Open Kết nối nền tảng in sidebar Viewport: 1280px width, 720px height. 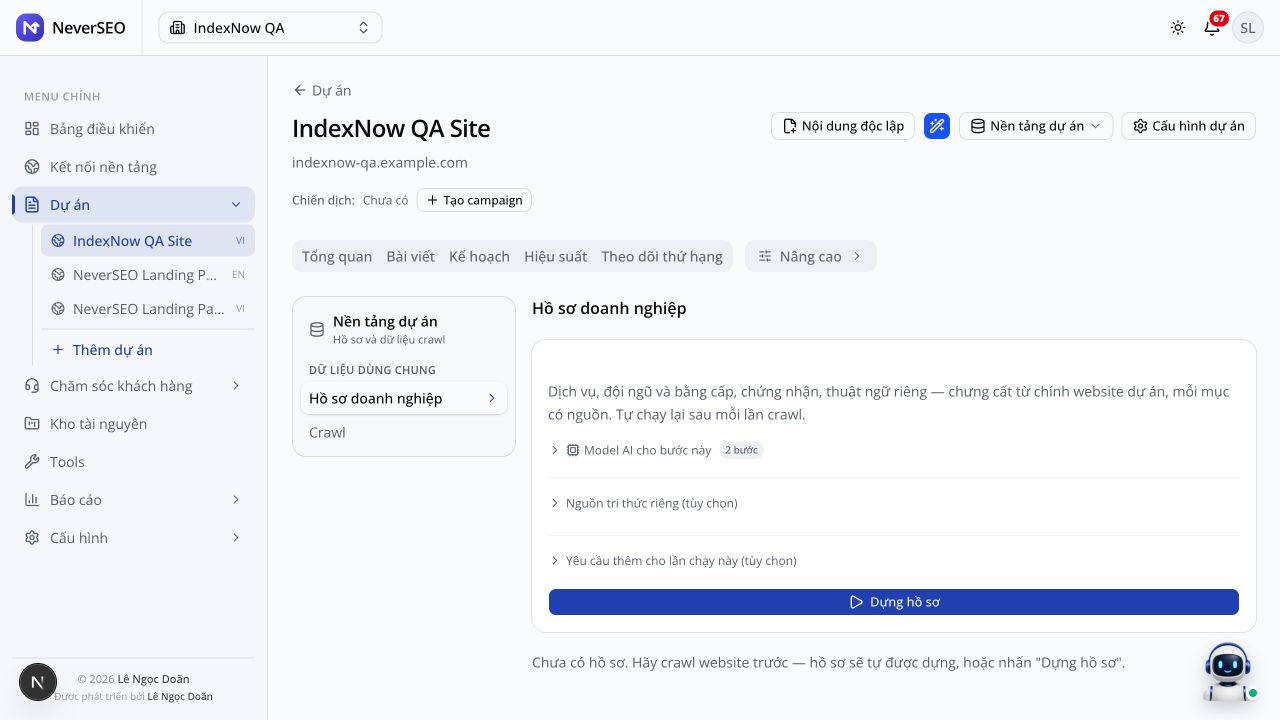[x=134, y=167]
